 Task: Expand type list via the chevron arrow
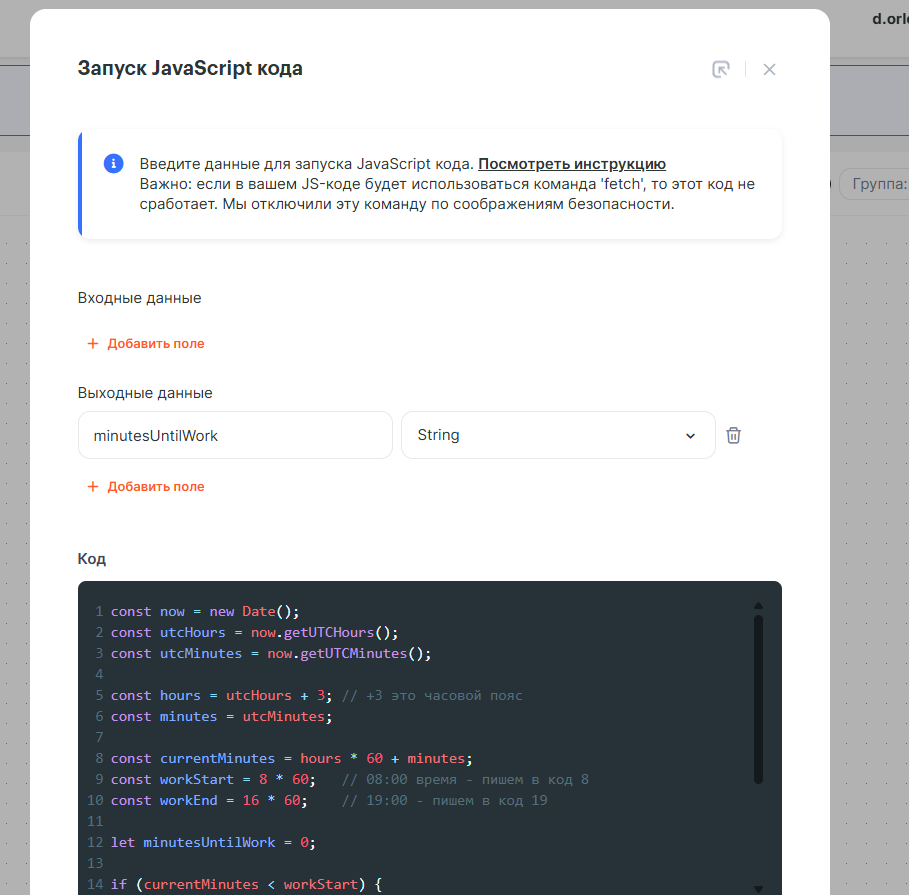coord(690,436)
